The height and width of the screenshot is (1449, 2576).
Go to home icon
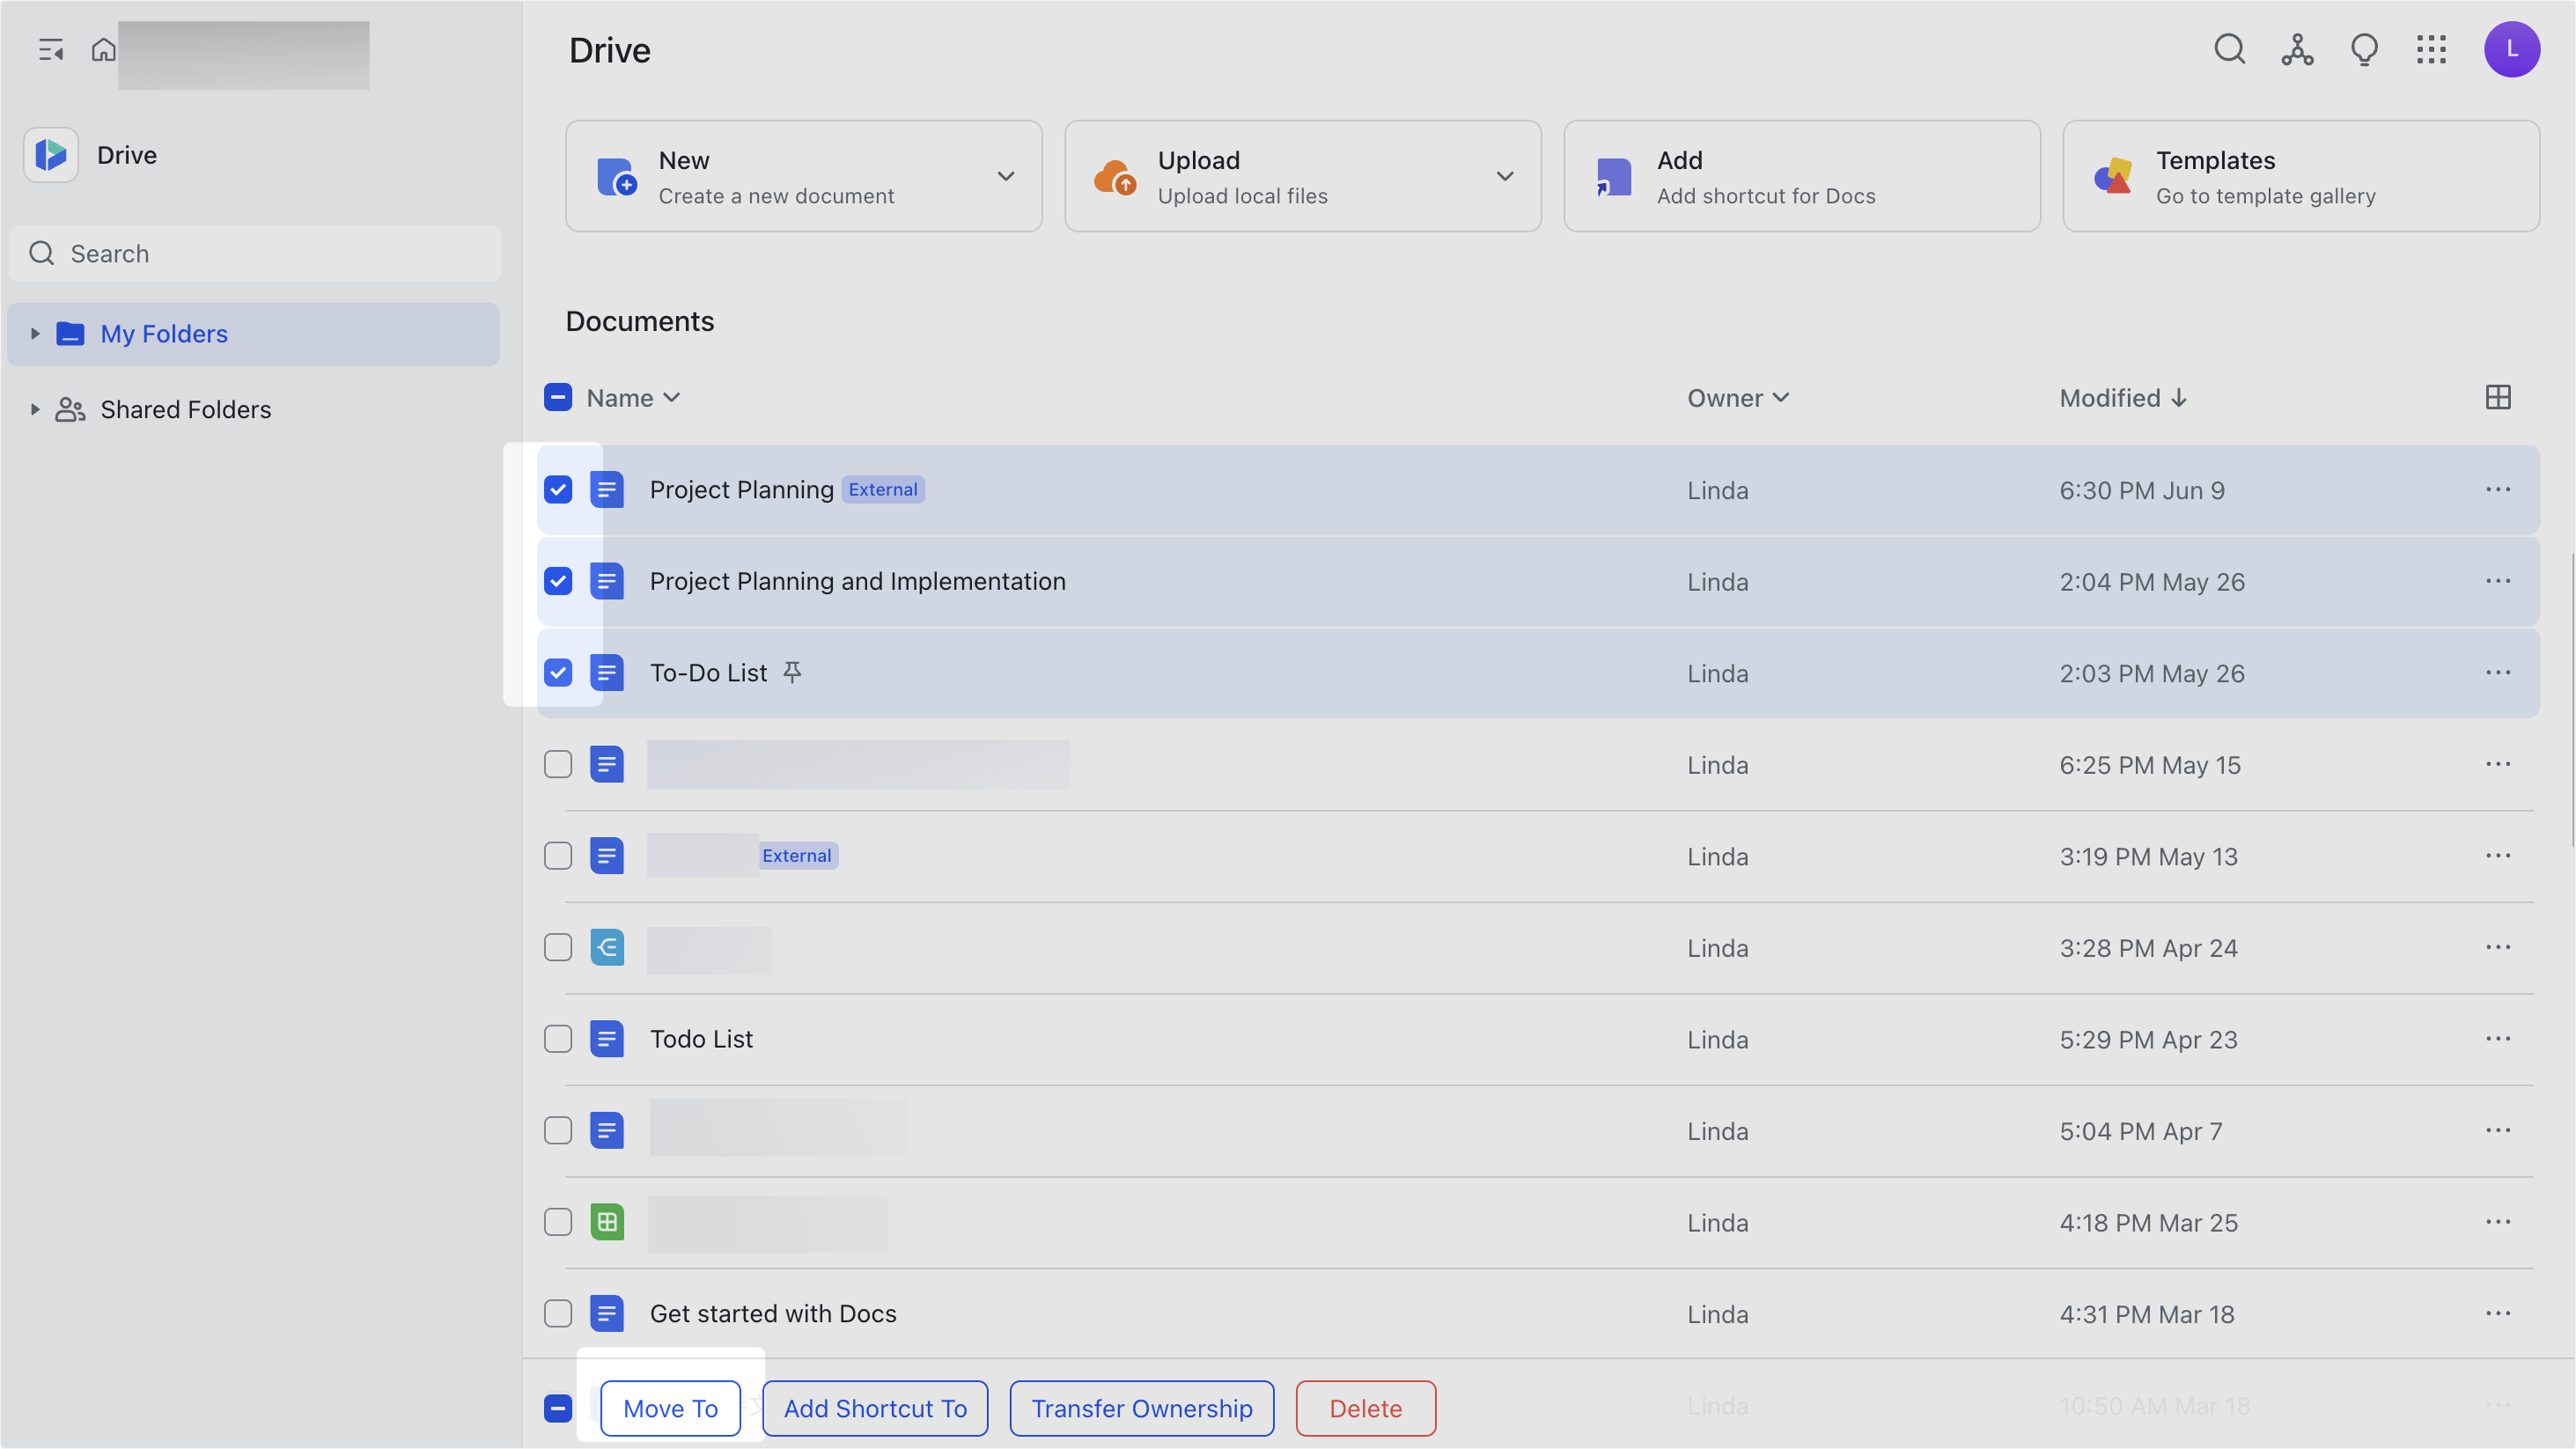coord(103,49)
